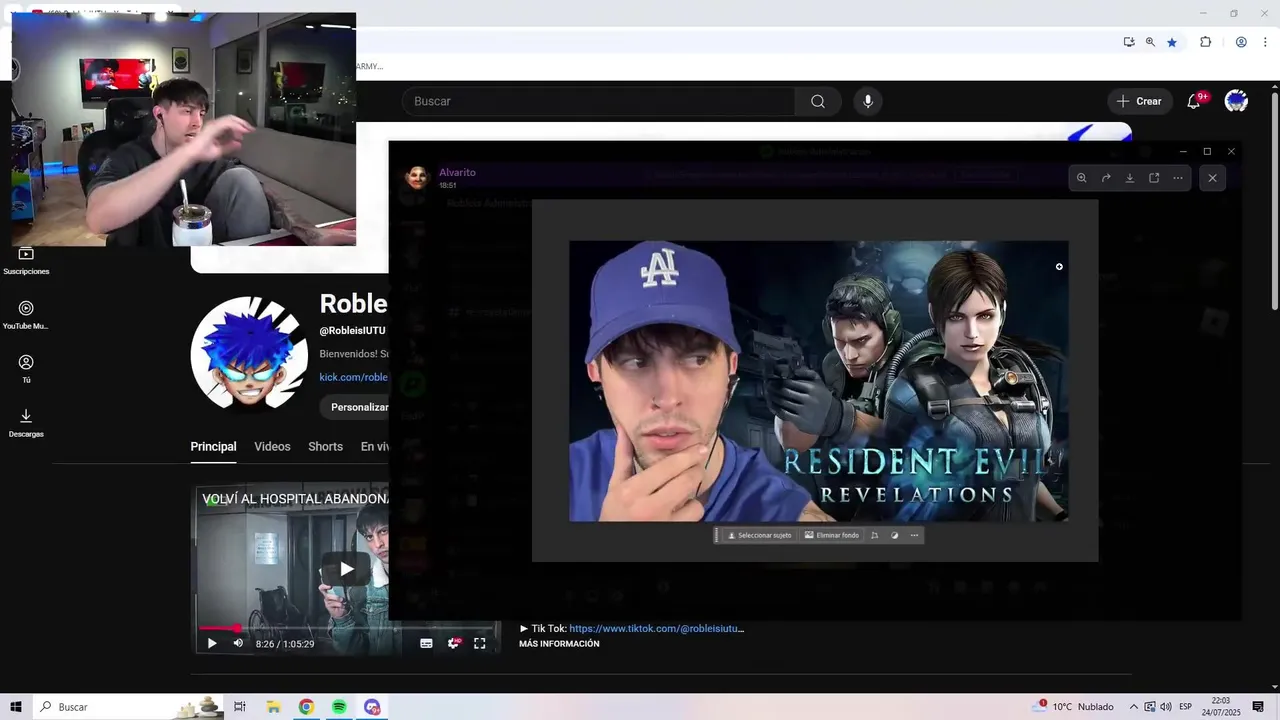The image size is (1280, 720).
Task: Open Spotify from the taskbar
Action: coord(339,707)
